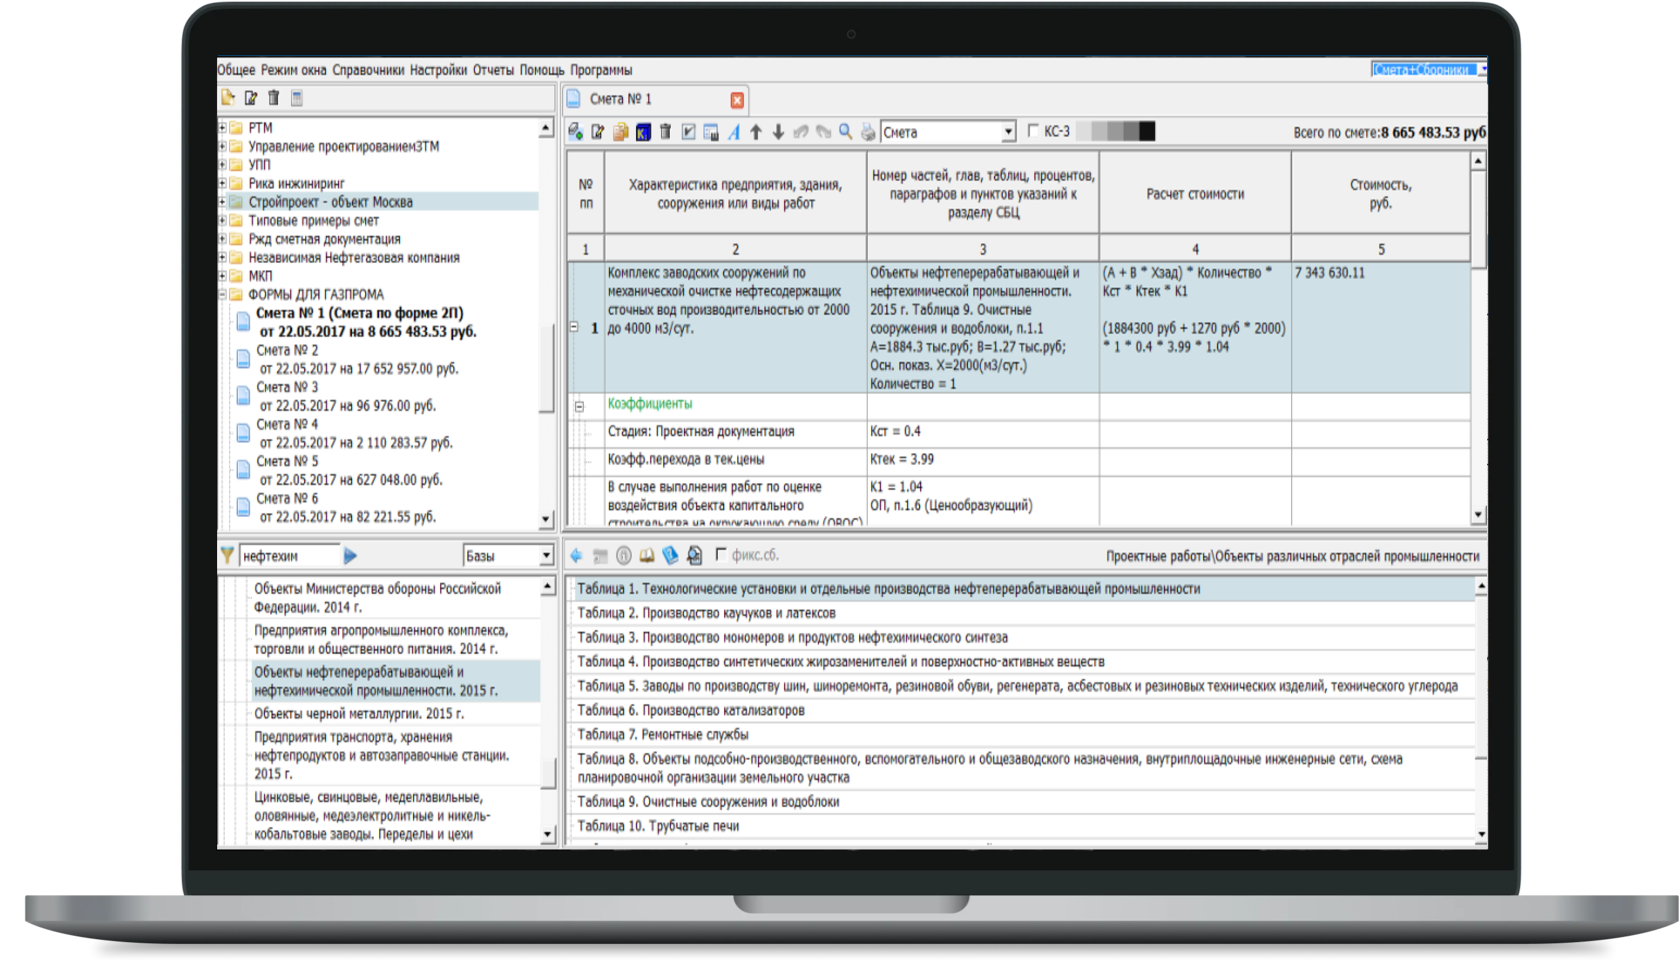
Task: Toggle the КС-3 checkbox
Action: coord(1034,131)
